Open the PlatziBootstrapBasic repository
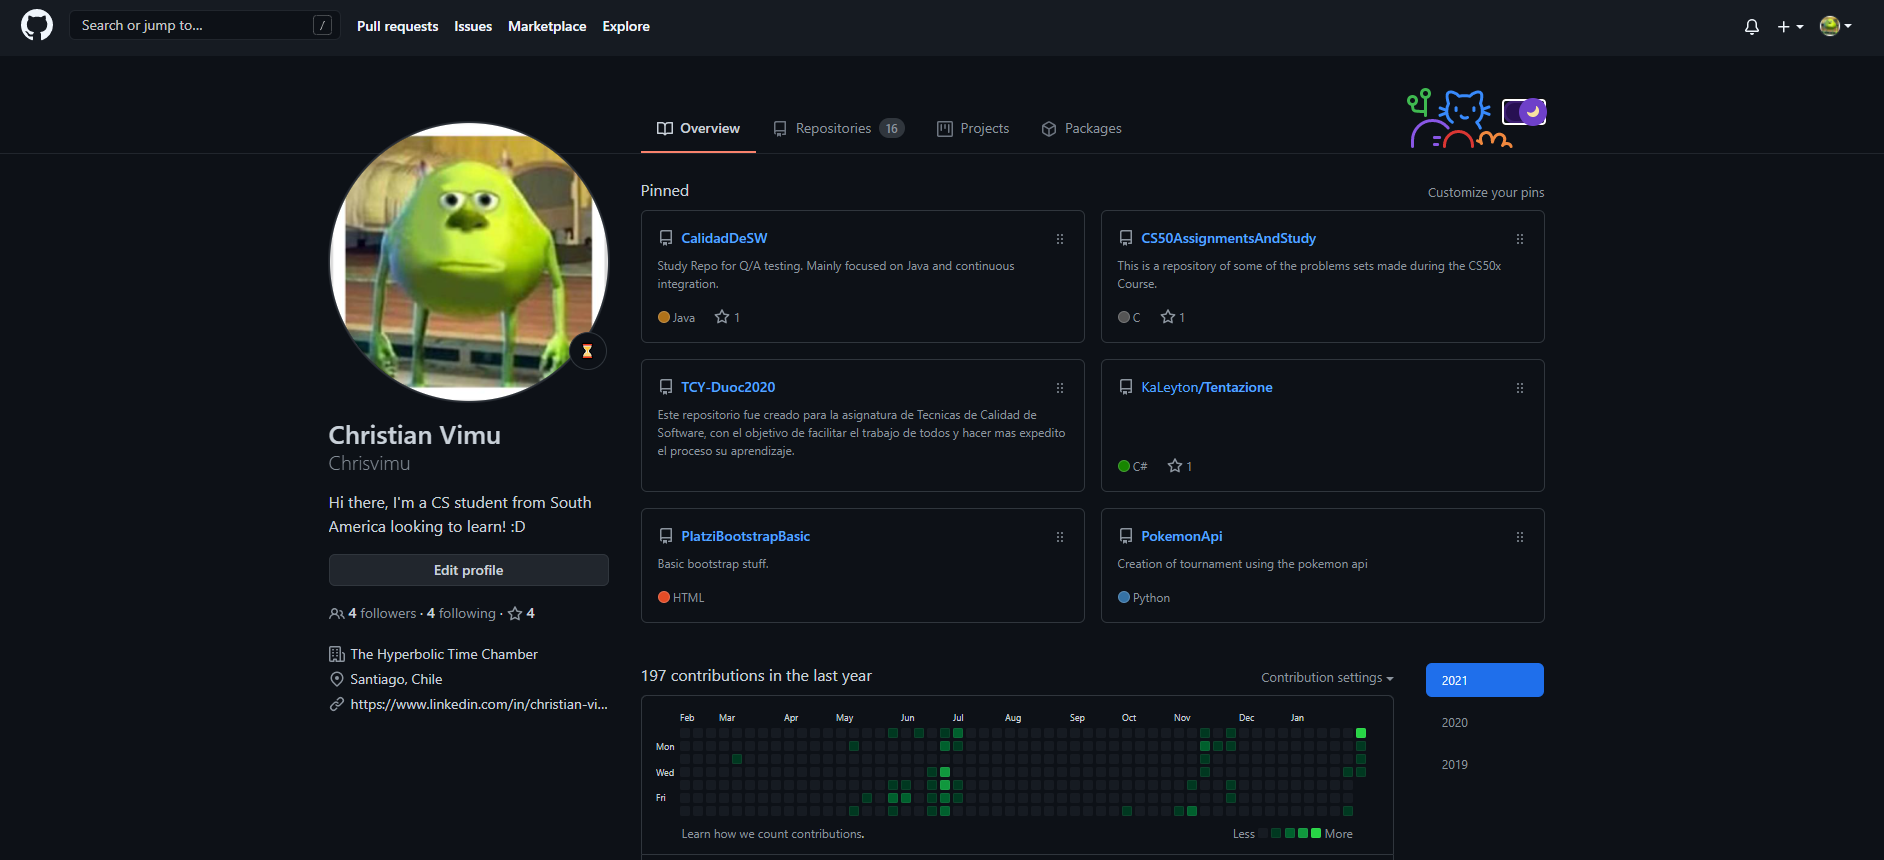The height and width of the screenshot is (860, 1884). [745, 536]
